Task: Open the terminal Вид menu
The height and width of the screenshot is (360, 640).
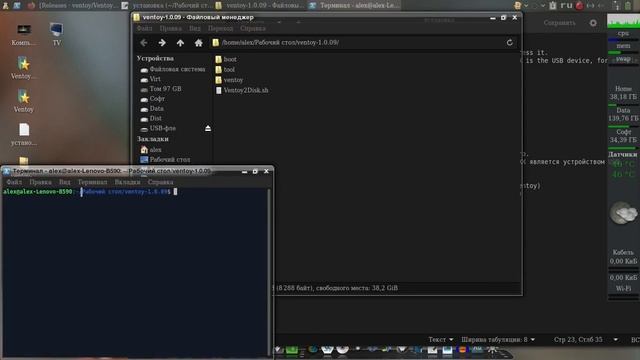Action: point(64,182)
